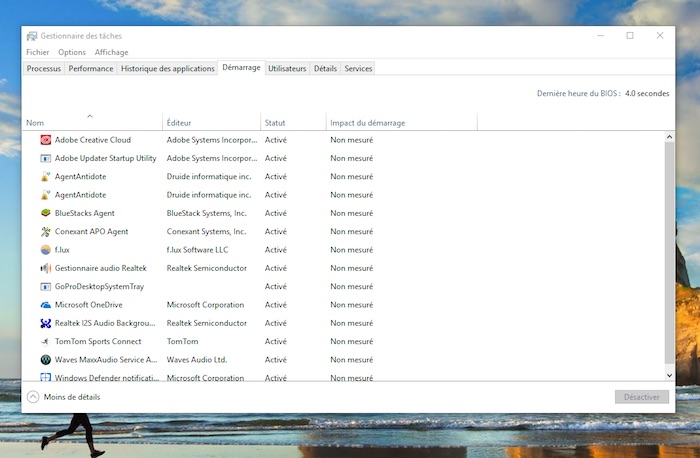Open the Fichier menu
Image resolution: width=700 pixels, height=458 pixels.
(x=38, y=52)
